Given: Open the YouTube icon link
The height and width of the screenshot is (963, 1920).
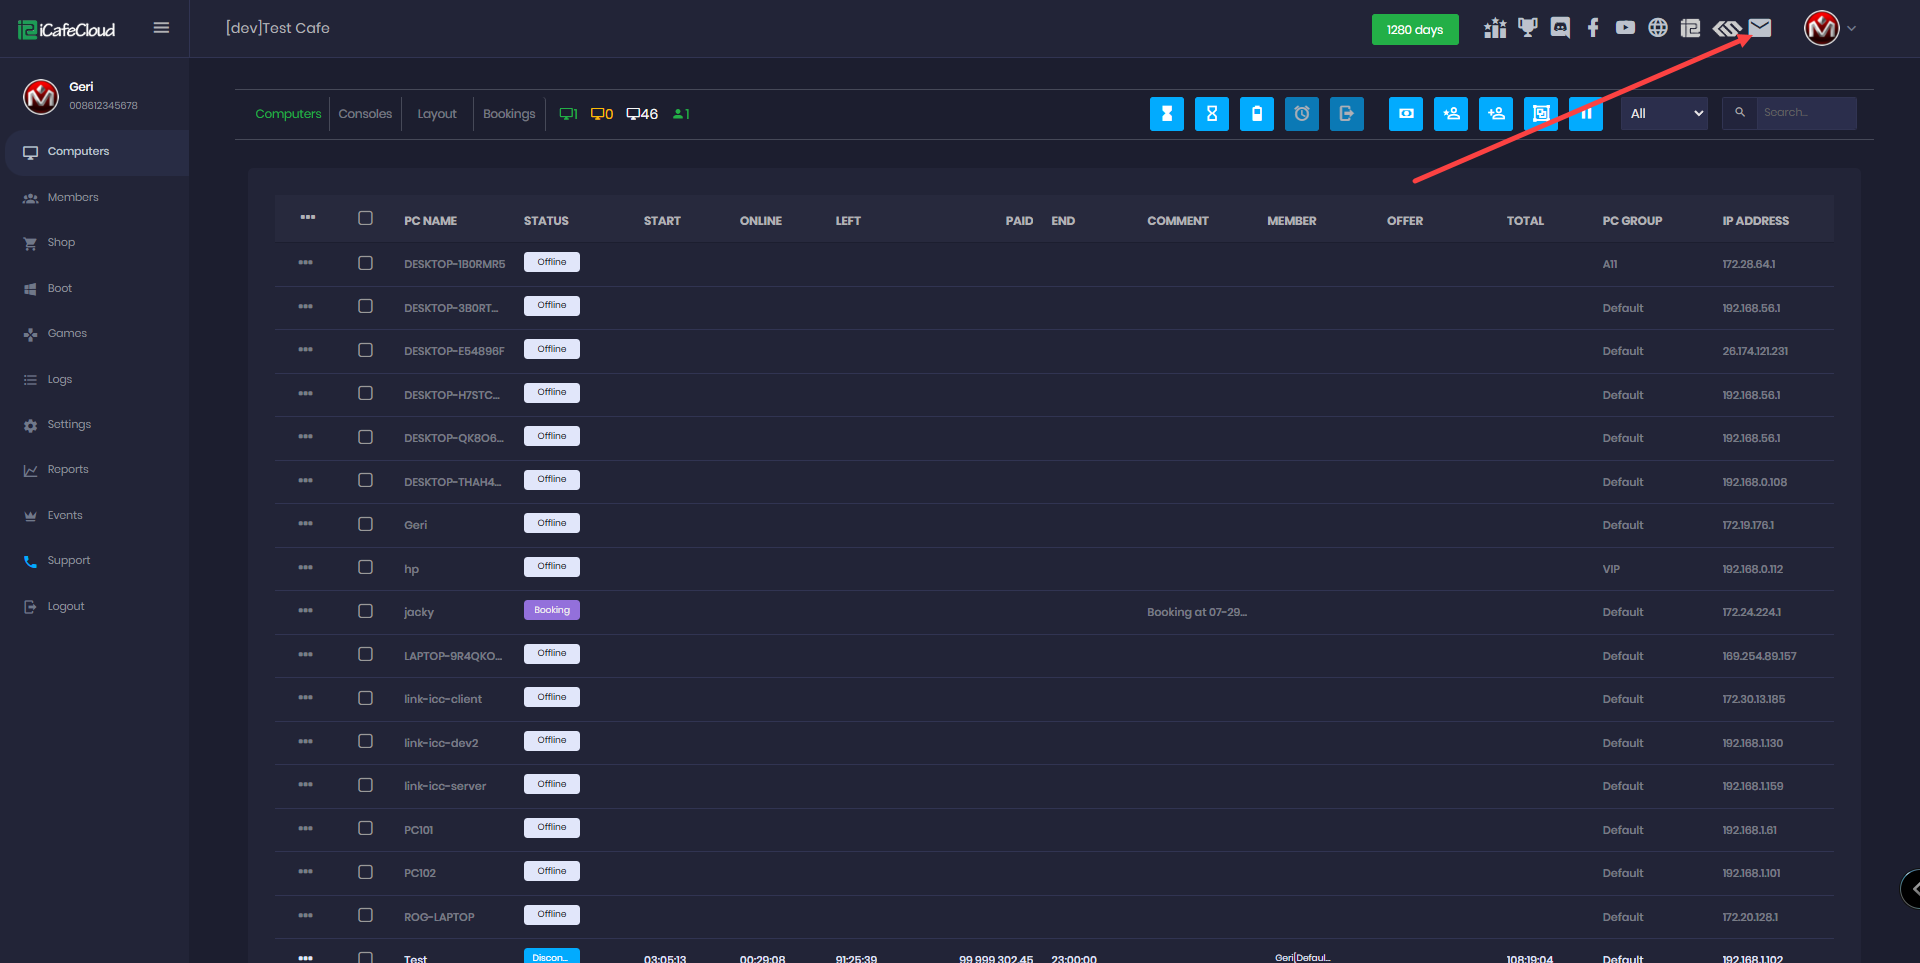Looking at the screenshot, I should [x=1625, y=28].
